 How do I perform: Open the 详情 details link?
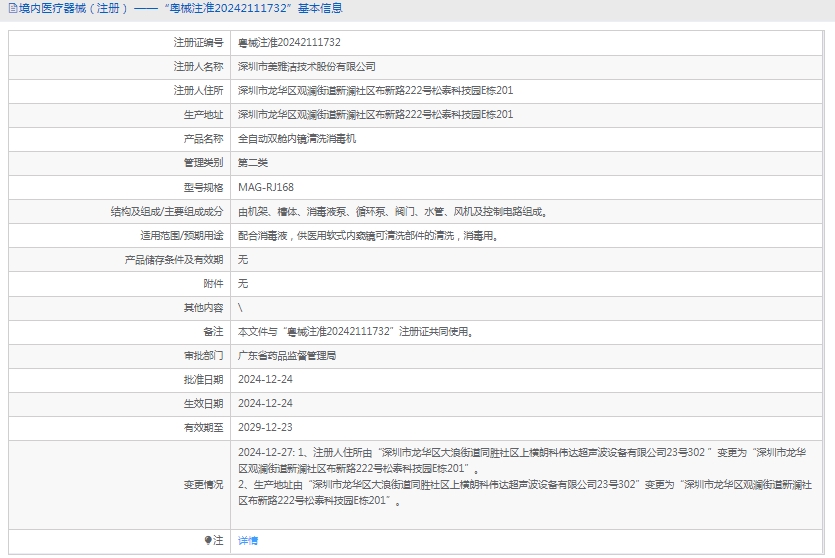coord(247,540)
